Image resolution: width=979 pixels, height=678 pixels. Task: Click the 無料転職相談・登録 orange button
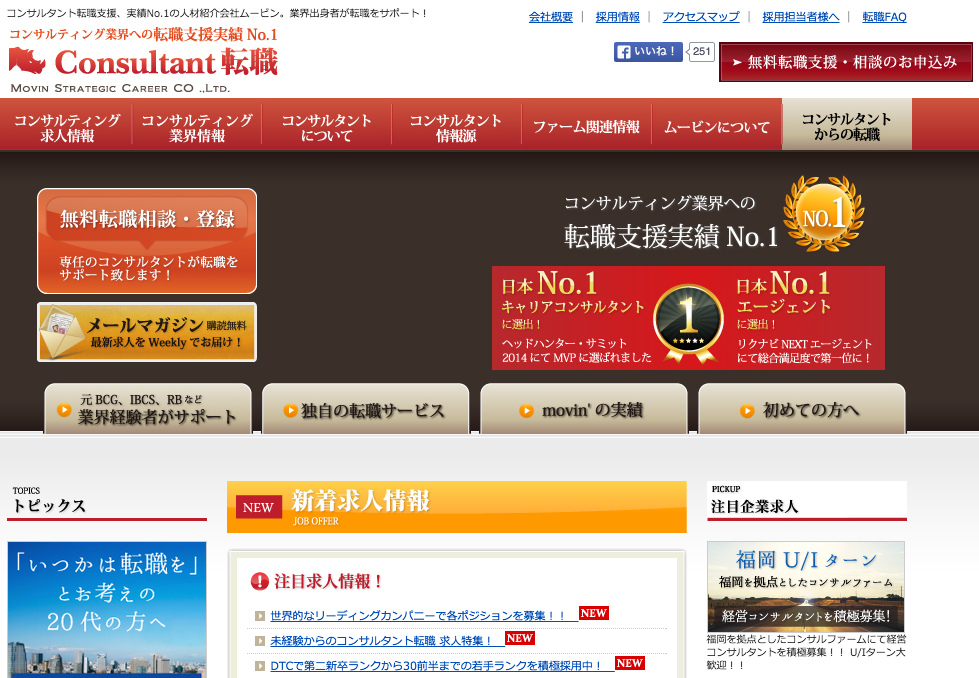coord(147,241)
